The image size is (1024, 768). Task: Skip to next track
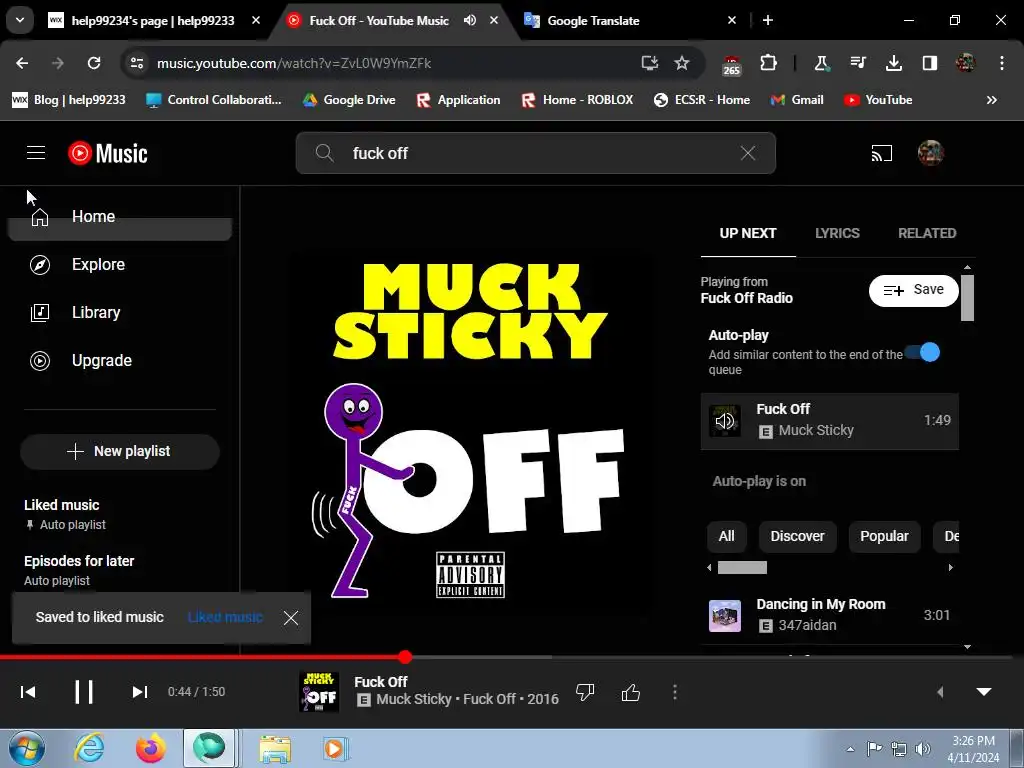click(139, 692)
